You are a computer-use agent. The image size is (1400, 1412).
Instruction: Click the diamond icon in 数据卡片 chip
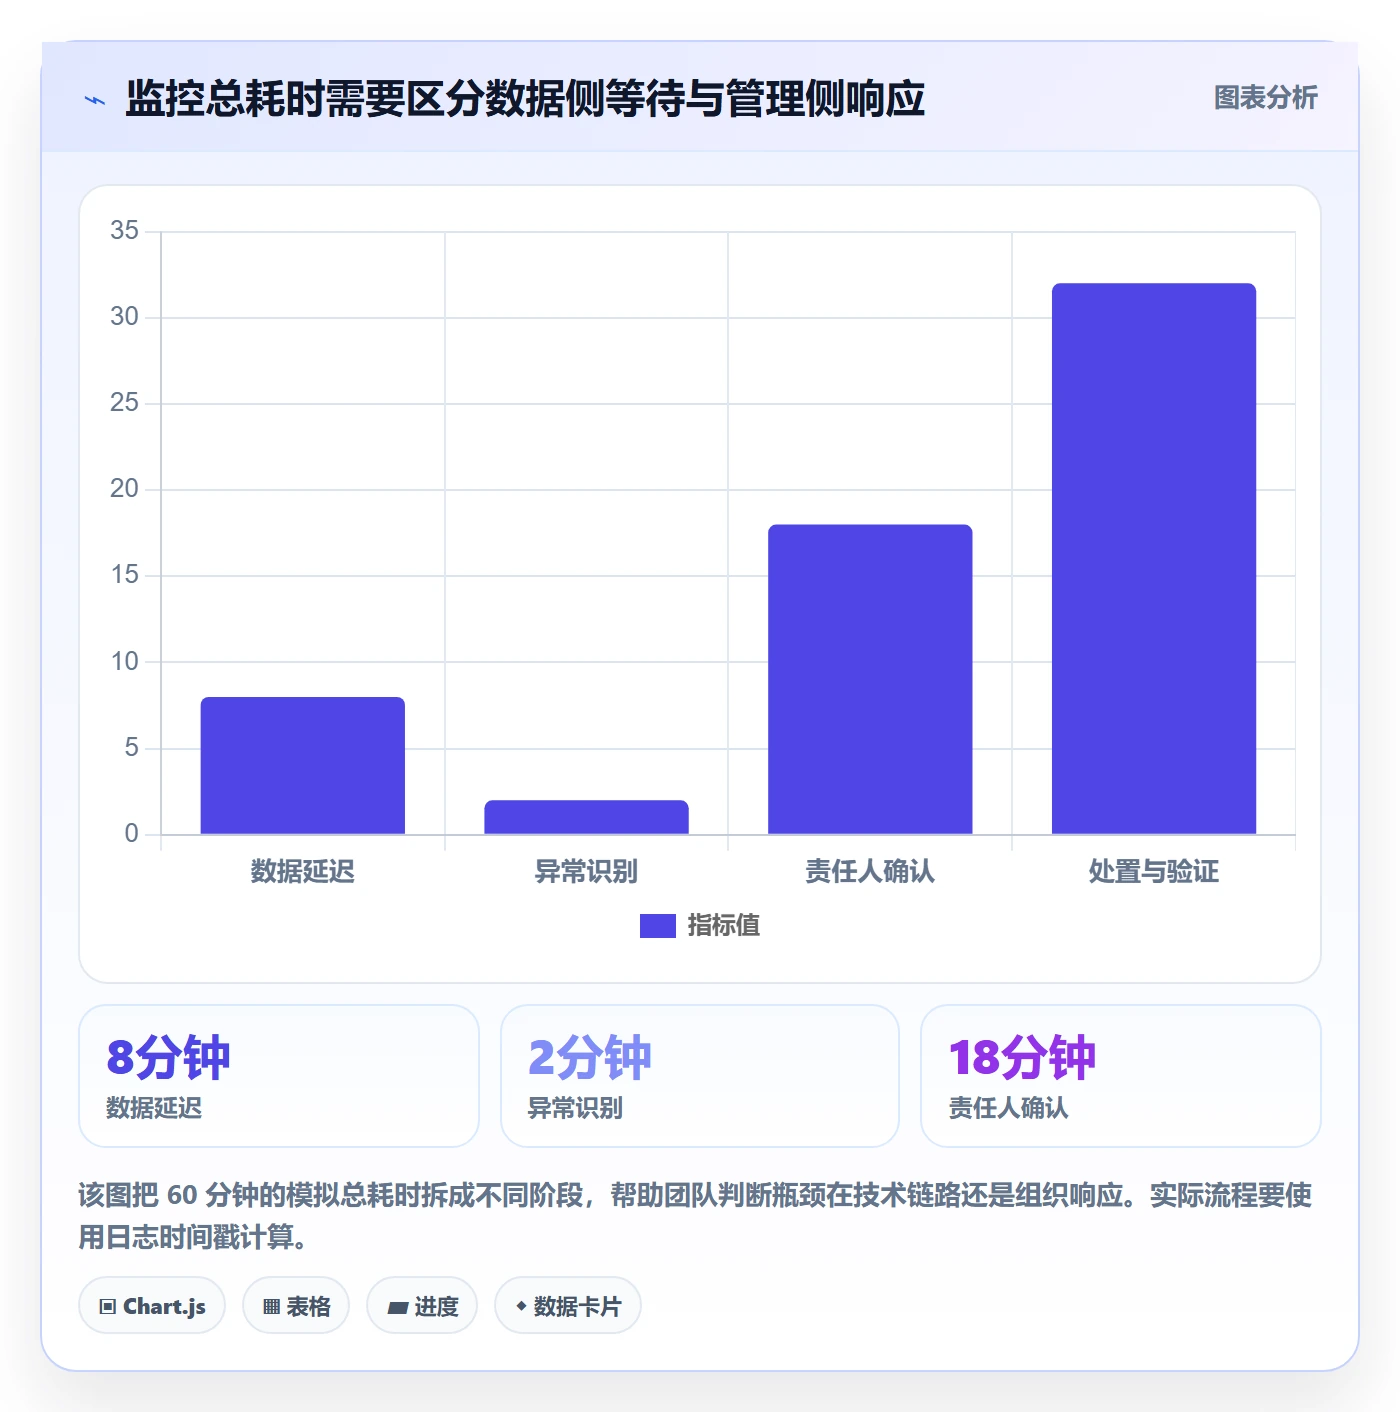point(521,1306)
